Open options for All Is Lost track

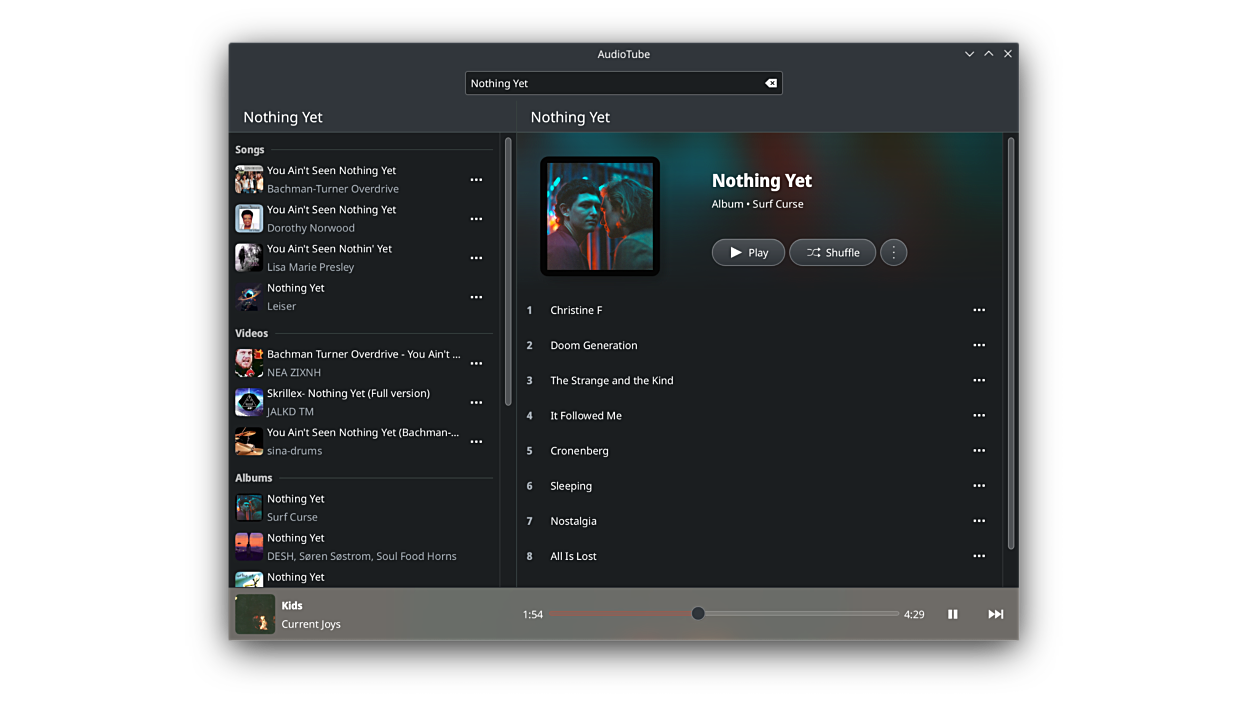978,556
